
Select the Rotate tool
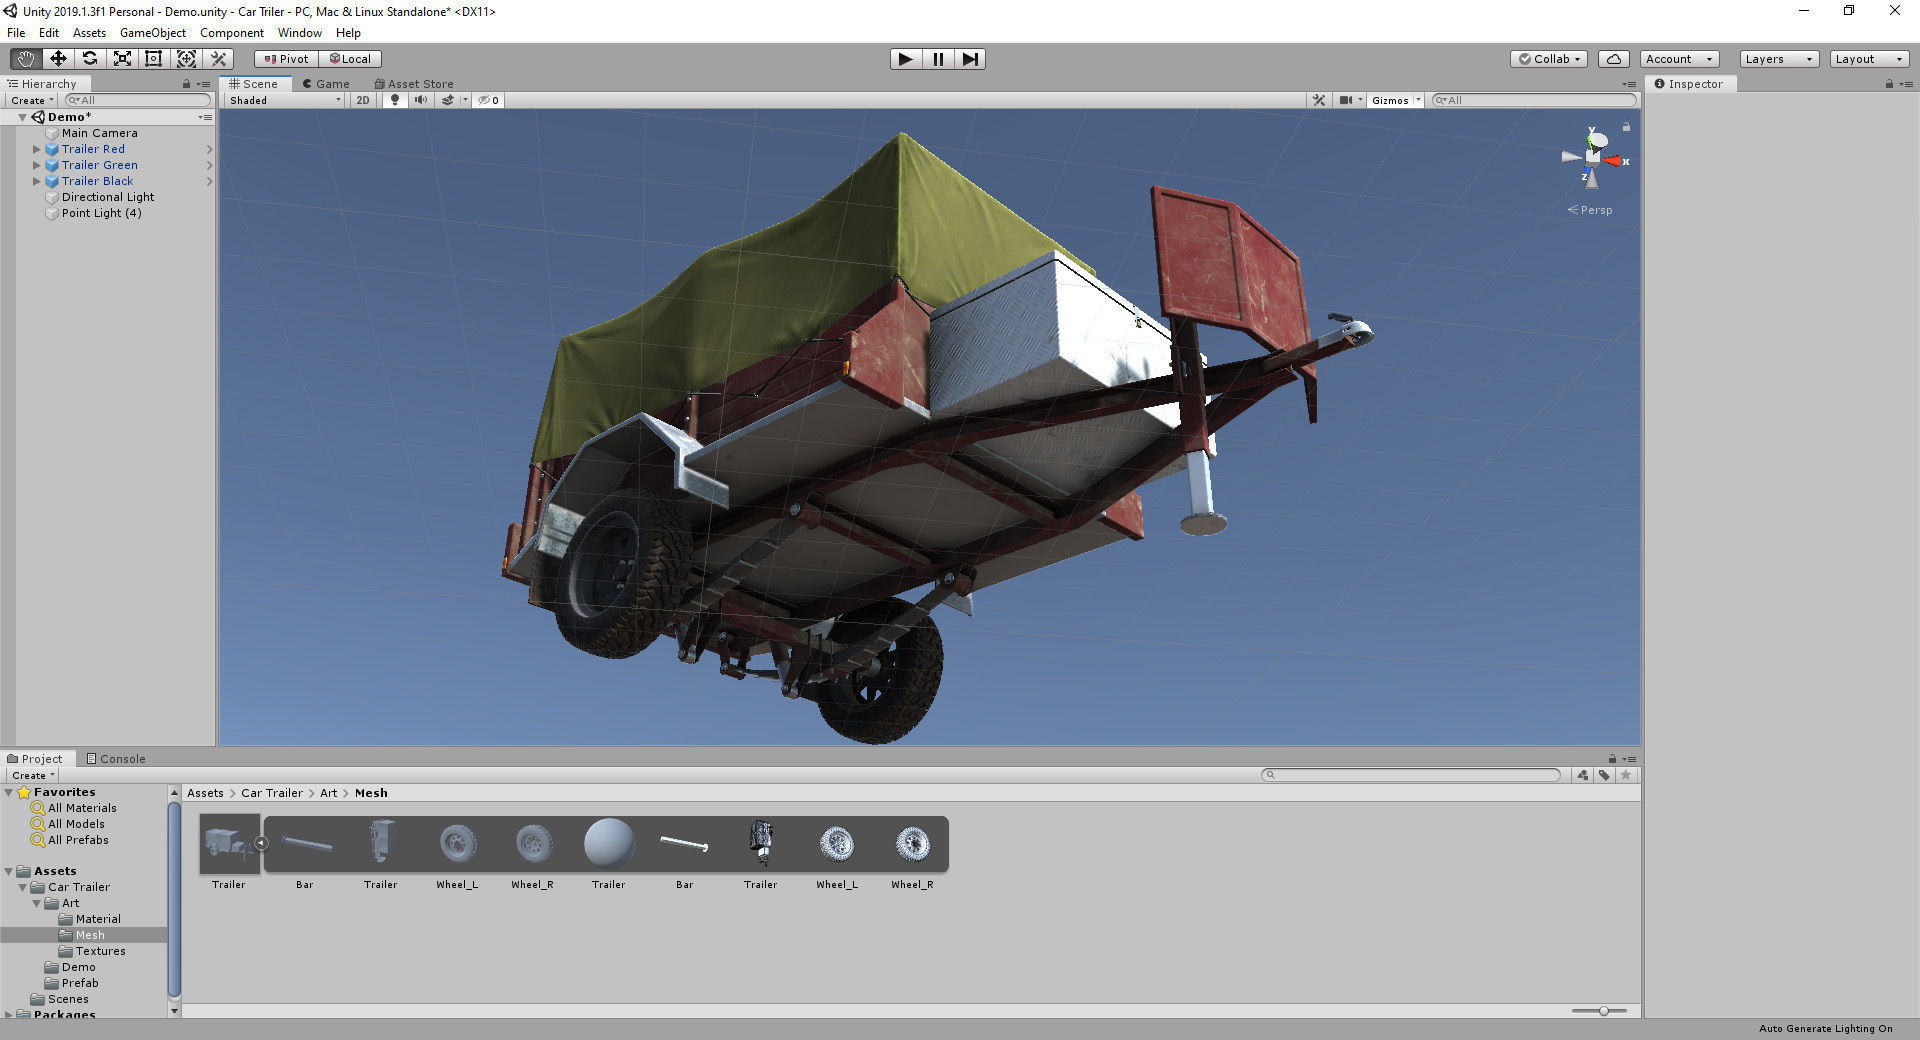click(90, 59)
